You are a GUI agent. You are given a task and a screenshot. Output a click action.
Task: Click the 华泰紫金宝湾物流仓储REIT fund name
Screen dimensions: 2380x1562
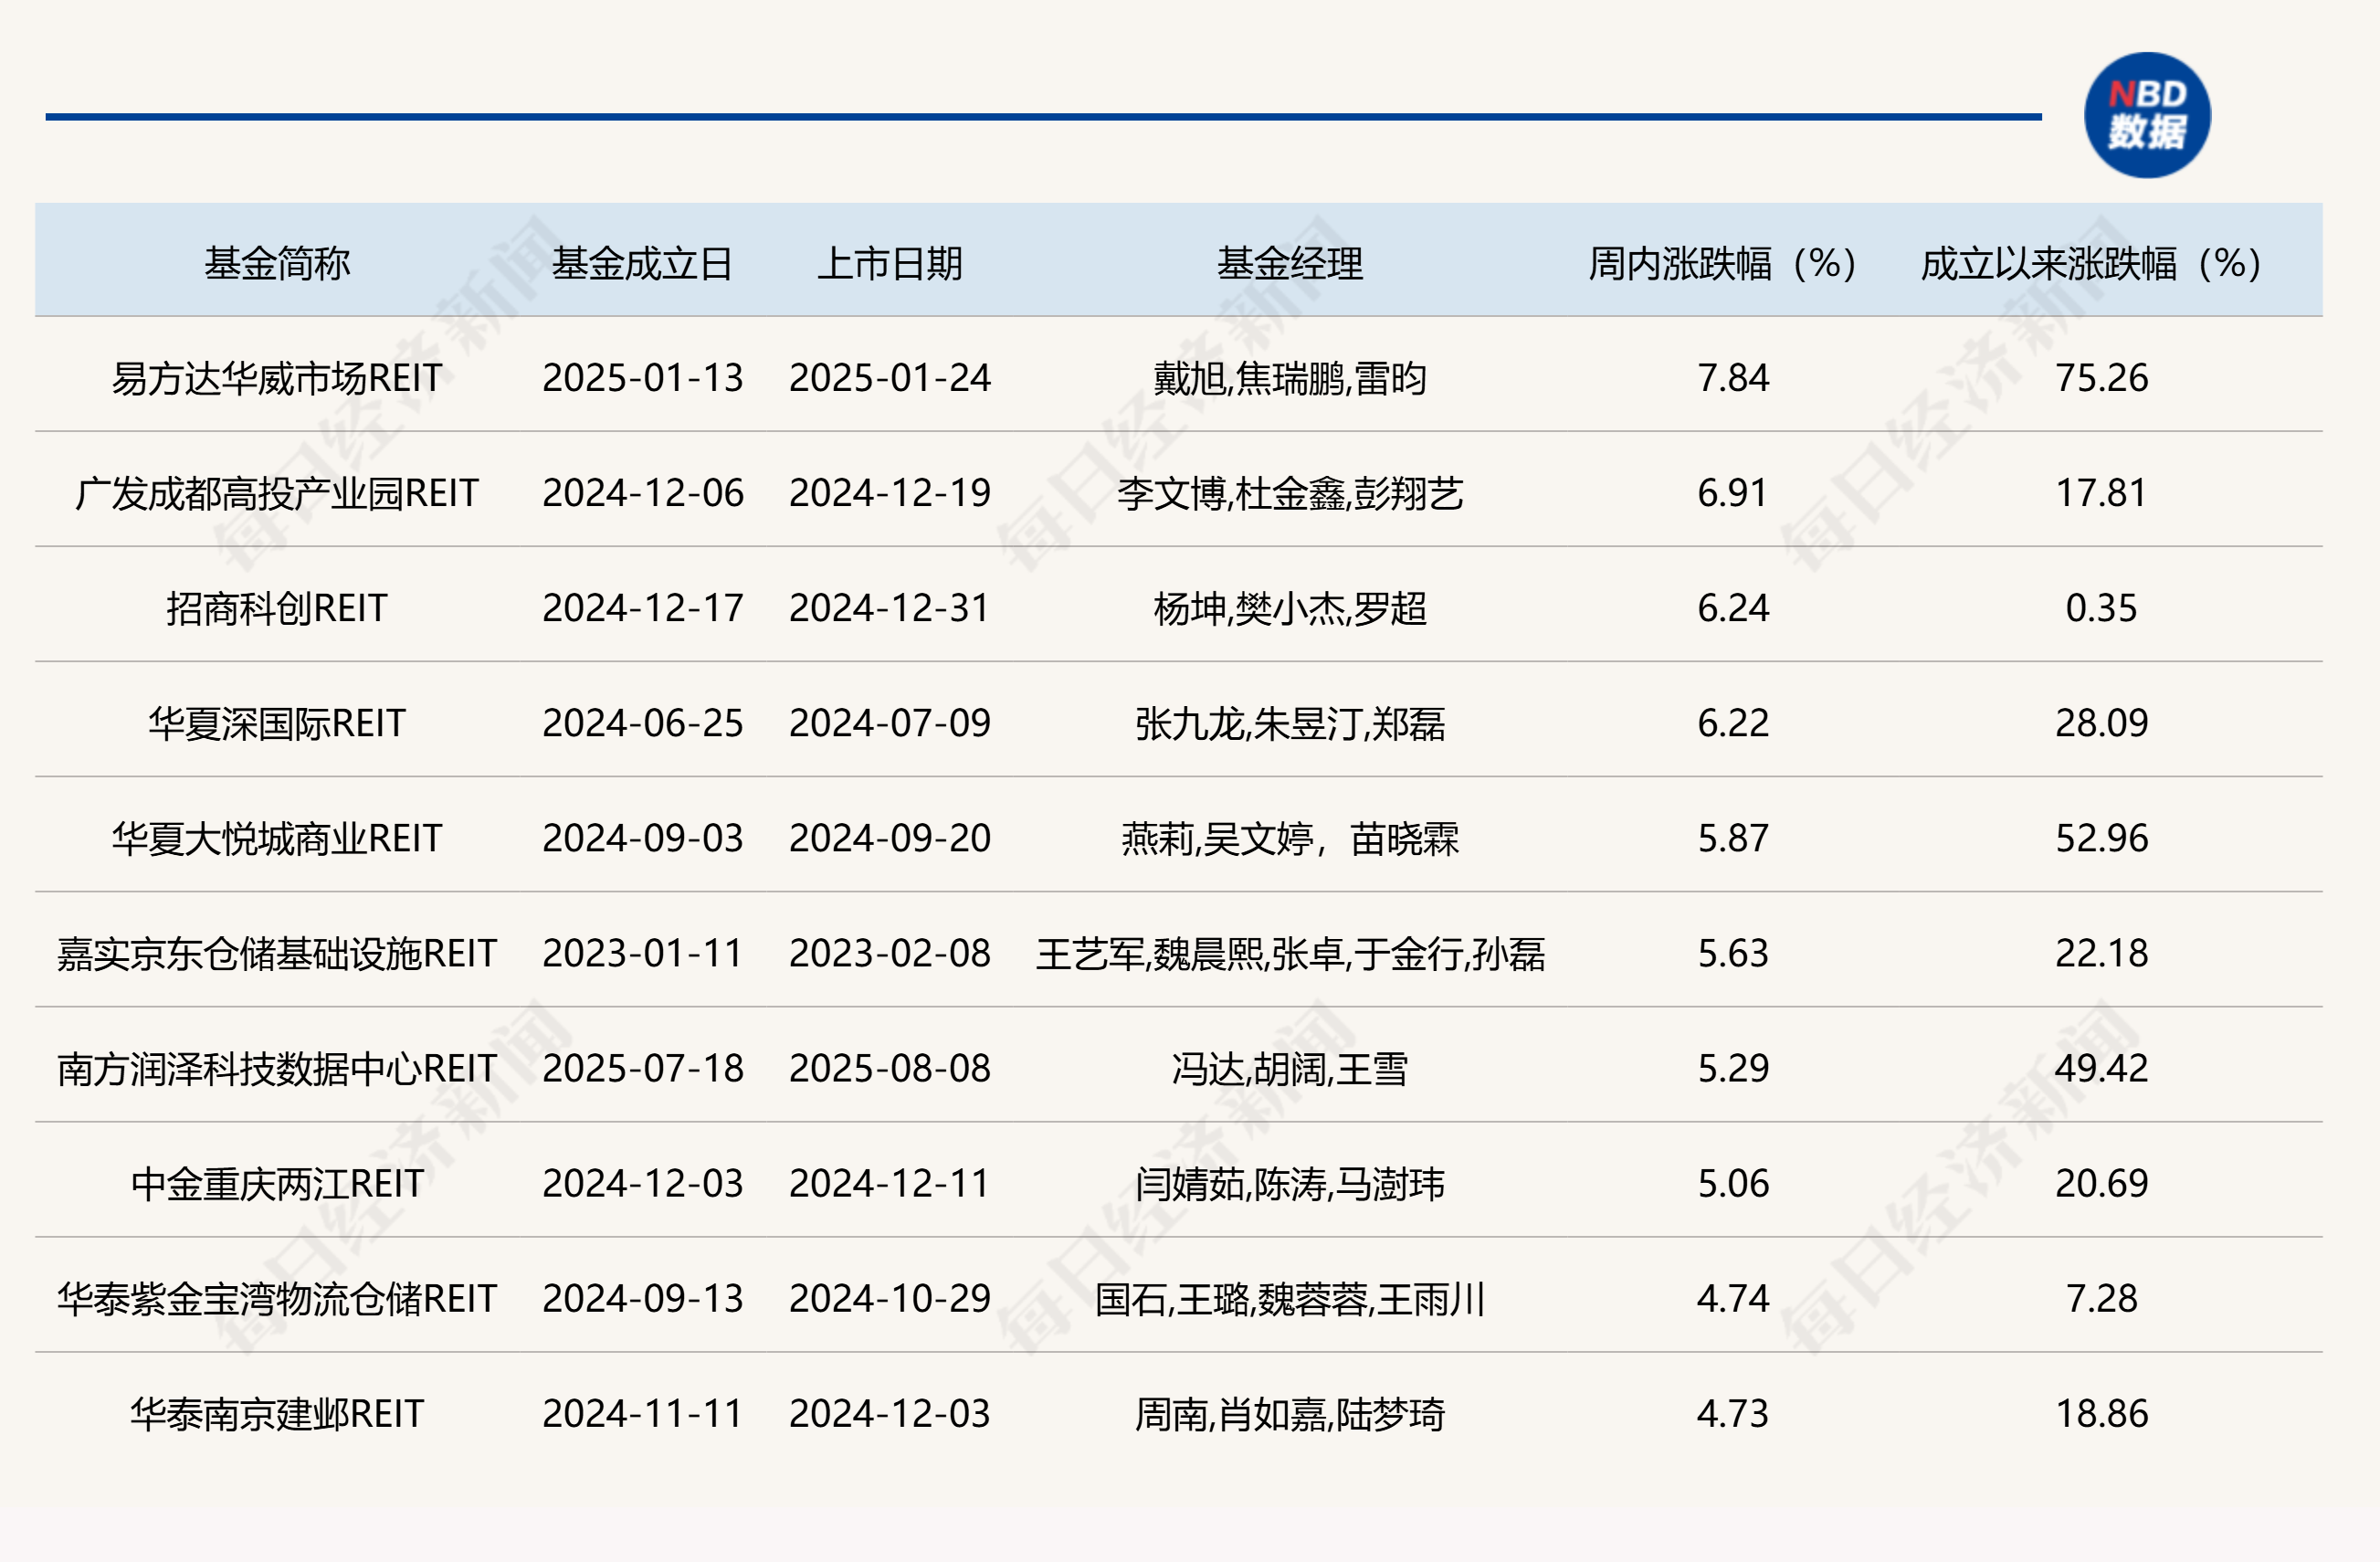click(277, 1298)
